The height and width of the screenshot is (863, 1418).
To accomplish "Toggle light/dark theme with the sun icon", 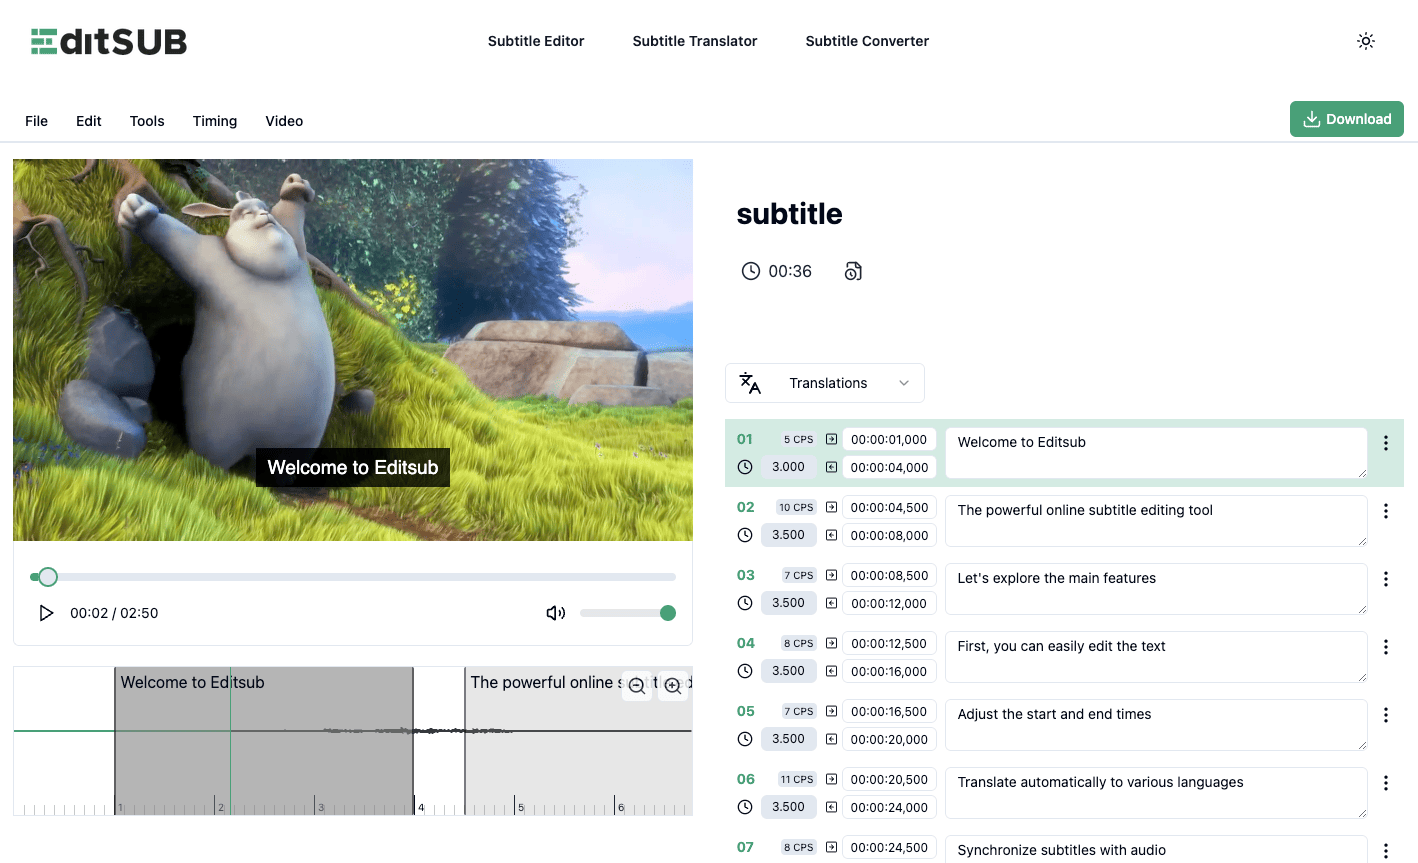I will click(1366, 41).
